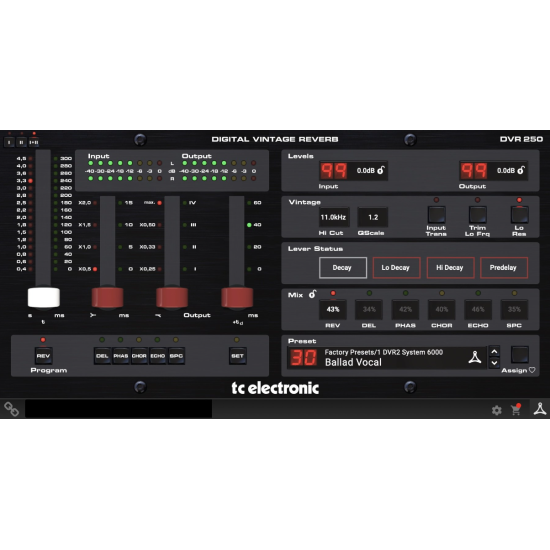550x550 pixels.
Task: Toggle the Output level lock icon
Action: [521, 170]
